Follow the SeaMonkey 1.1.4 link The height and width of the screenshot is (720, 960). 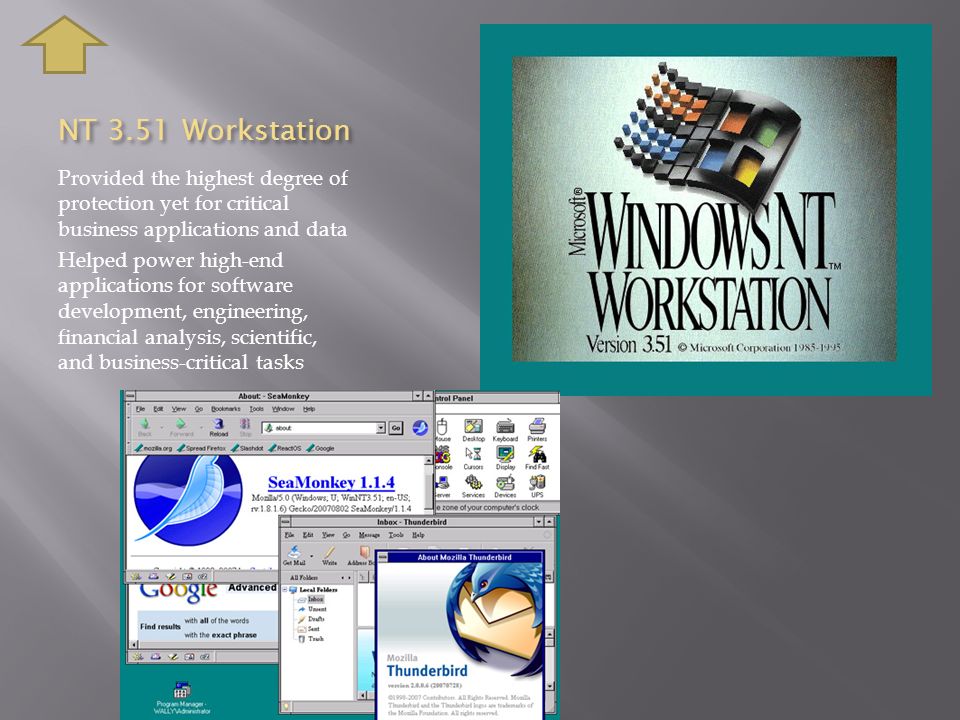tap(331, 482)
